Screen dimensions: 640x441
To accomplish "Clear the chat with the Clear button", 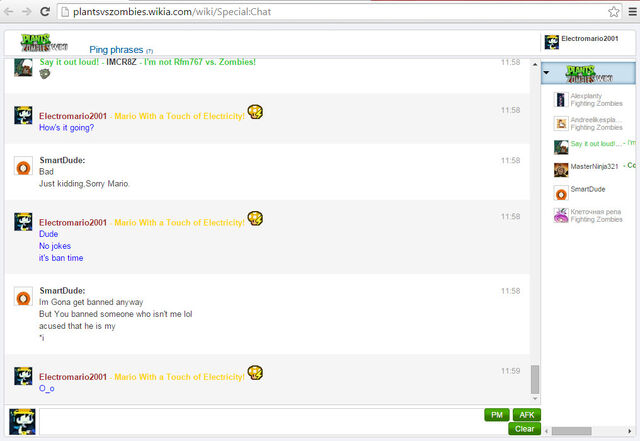I will [x=524, y=429].
